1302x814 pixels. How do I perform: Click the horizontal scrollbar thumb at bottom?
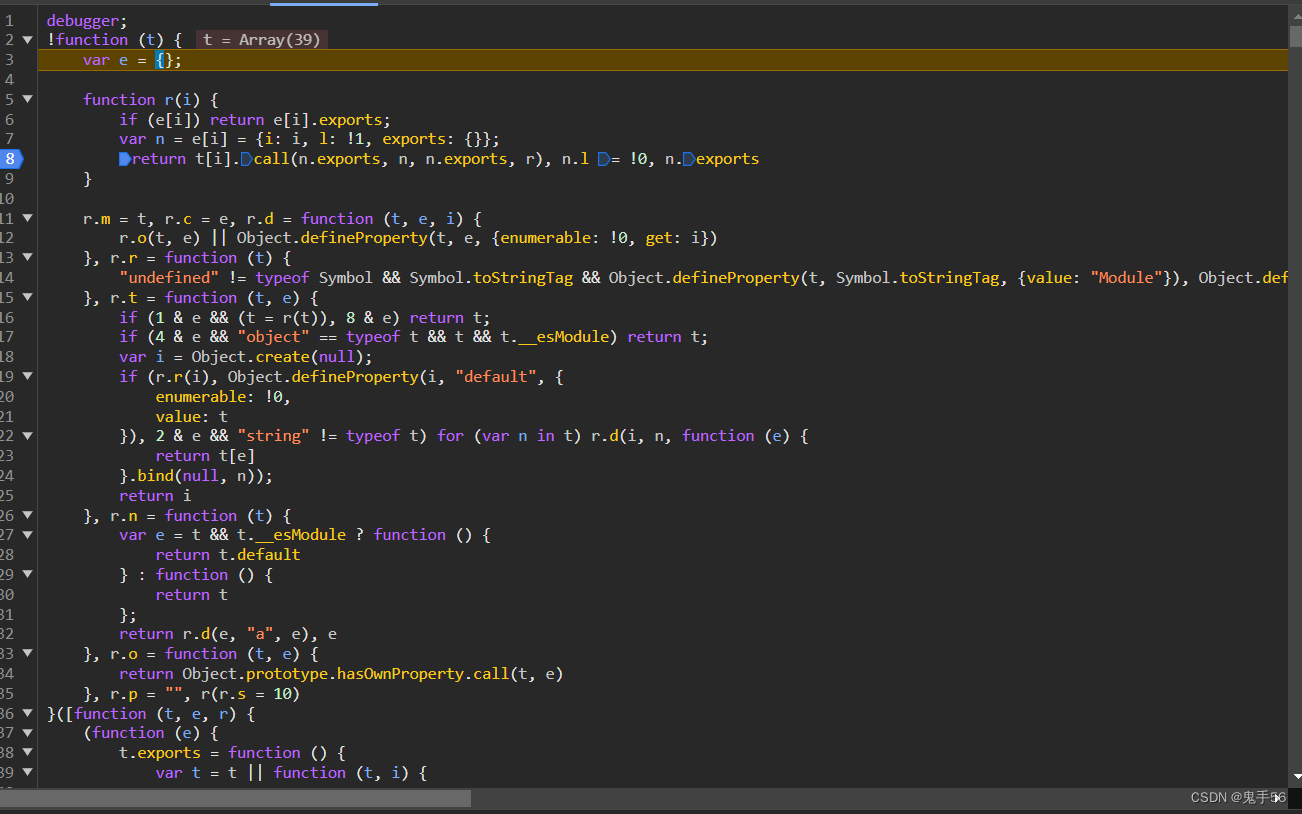pos(236,798)
